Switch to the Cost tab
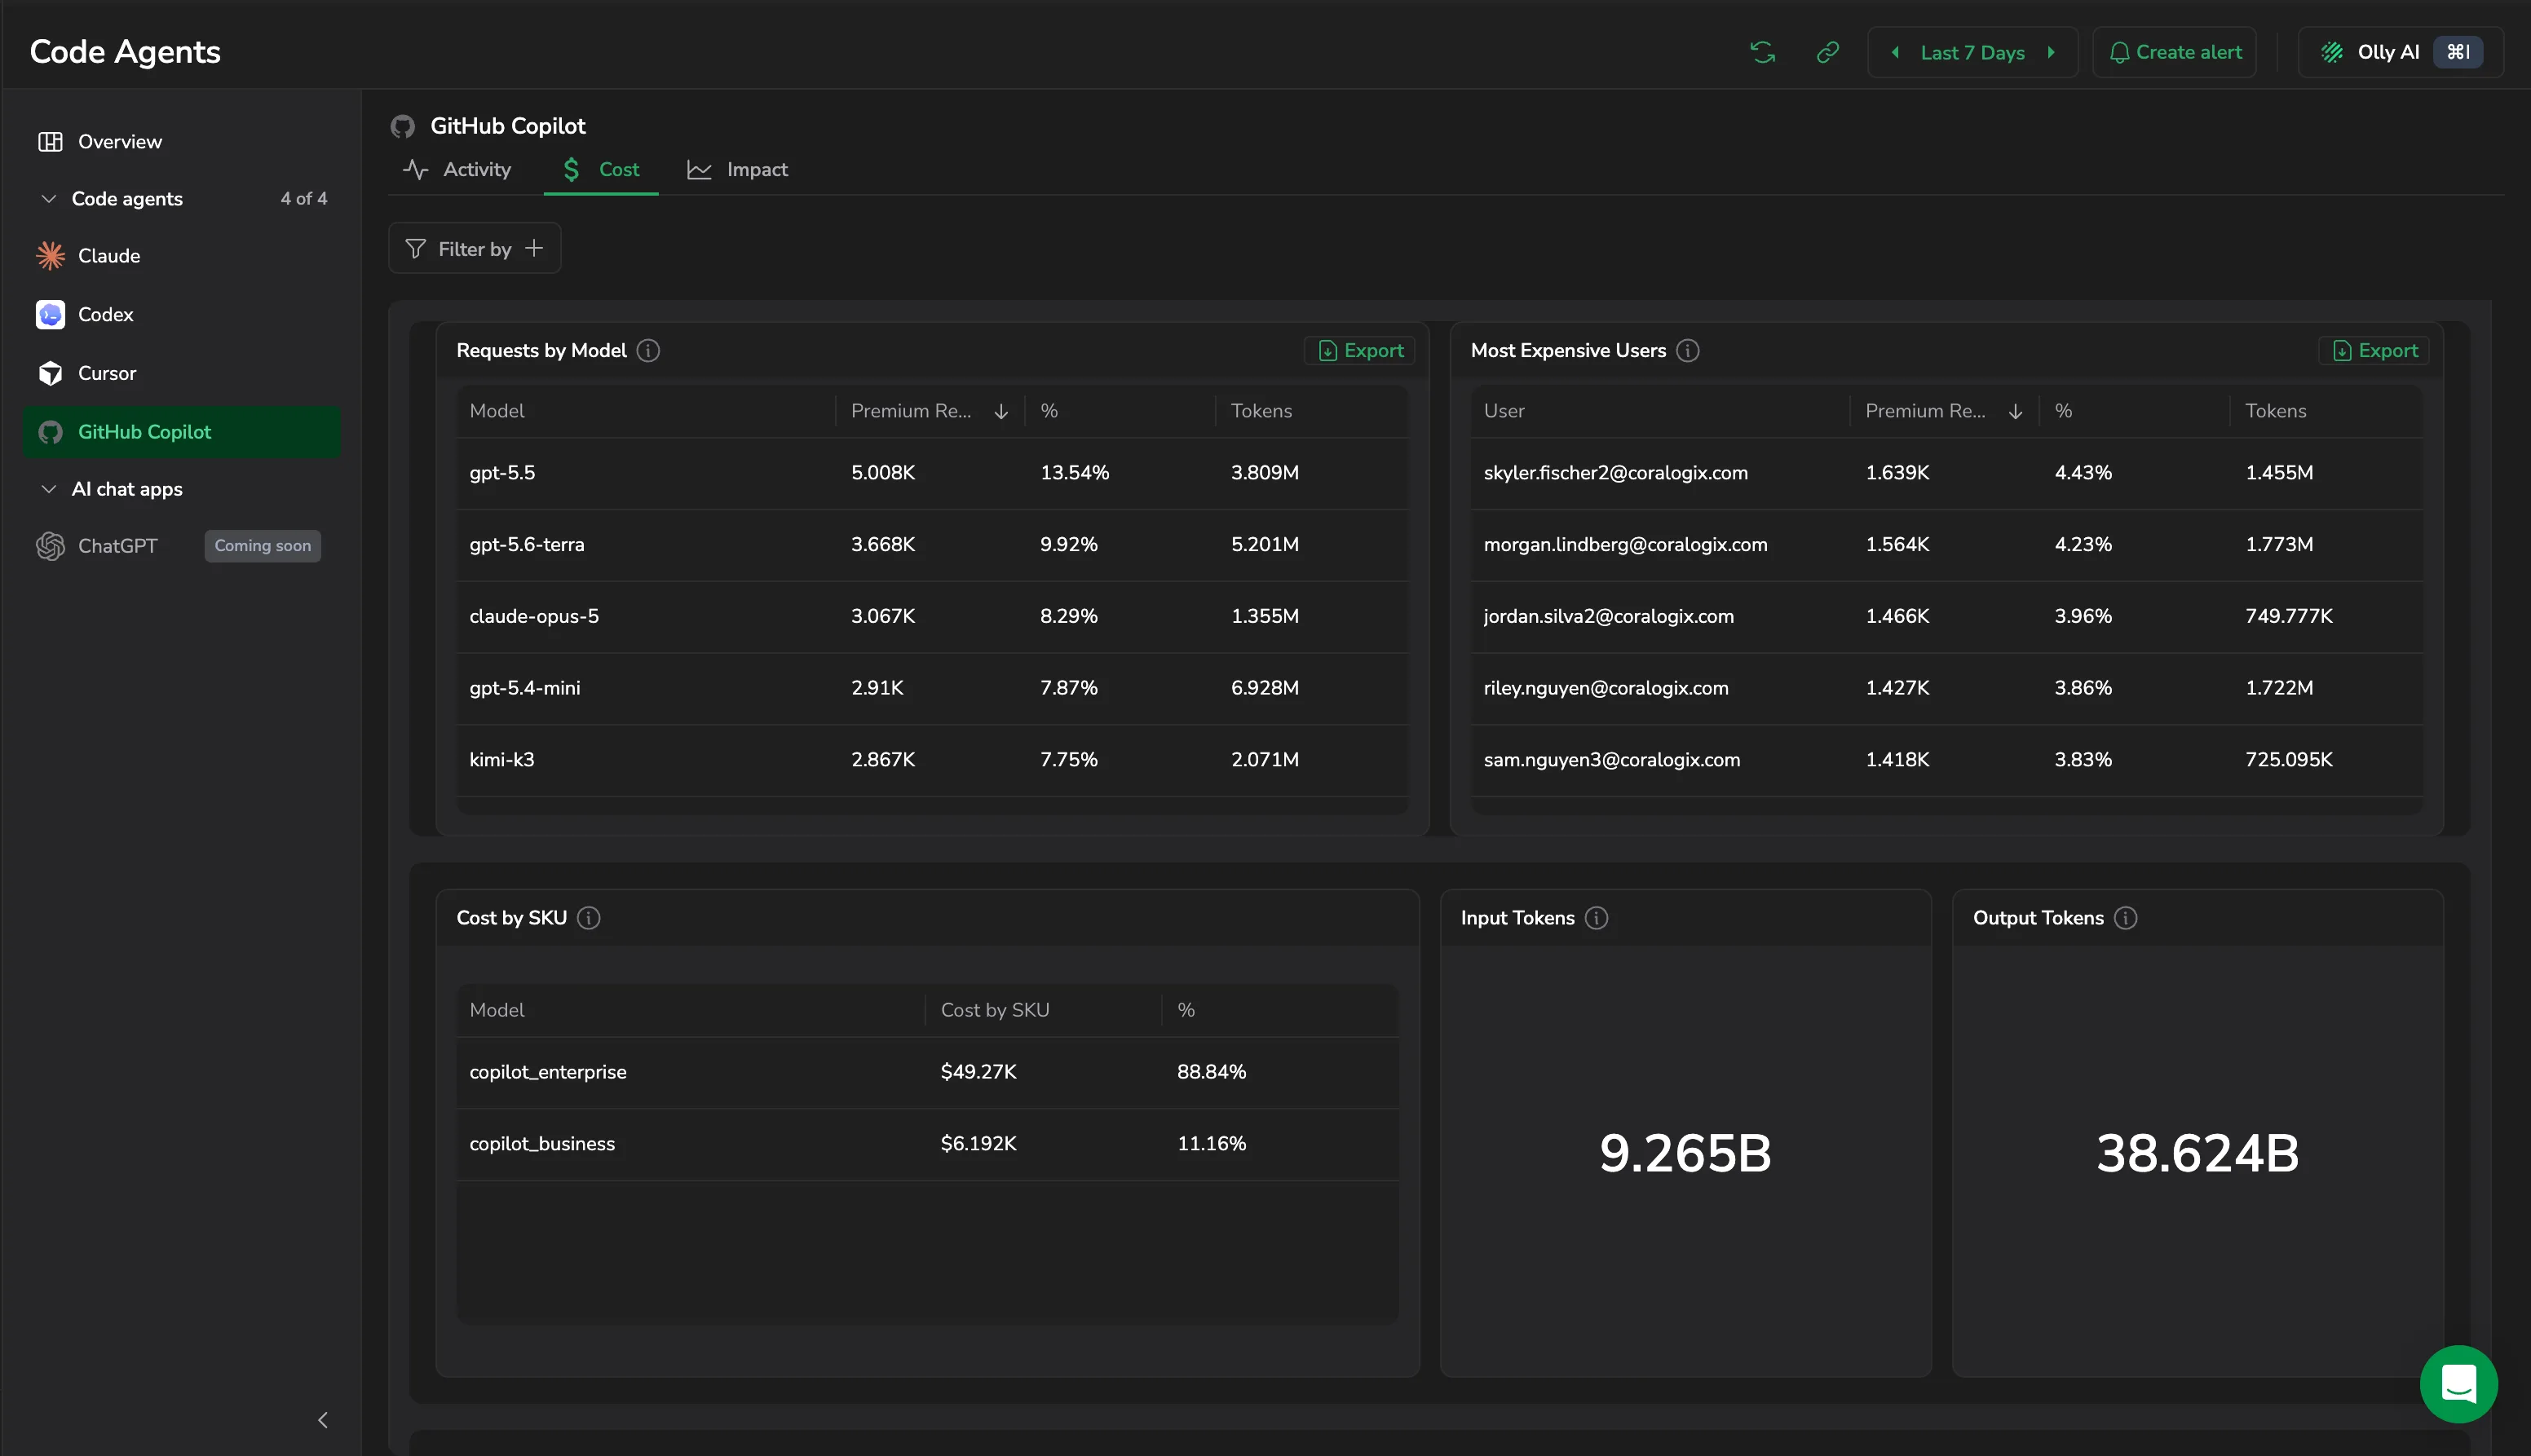The image size is (2531, 1456). [601, 169]
